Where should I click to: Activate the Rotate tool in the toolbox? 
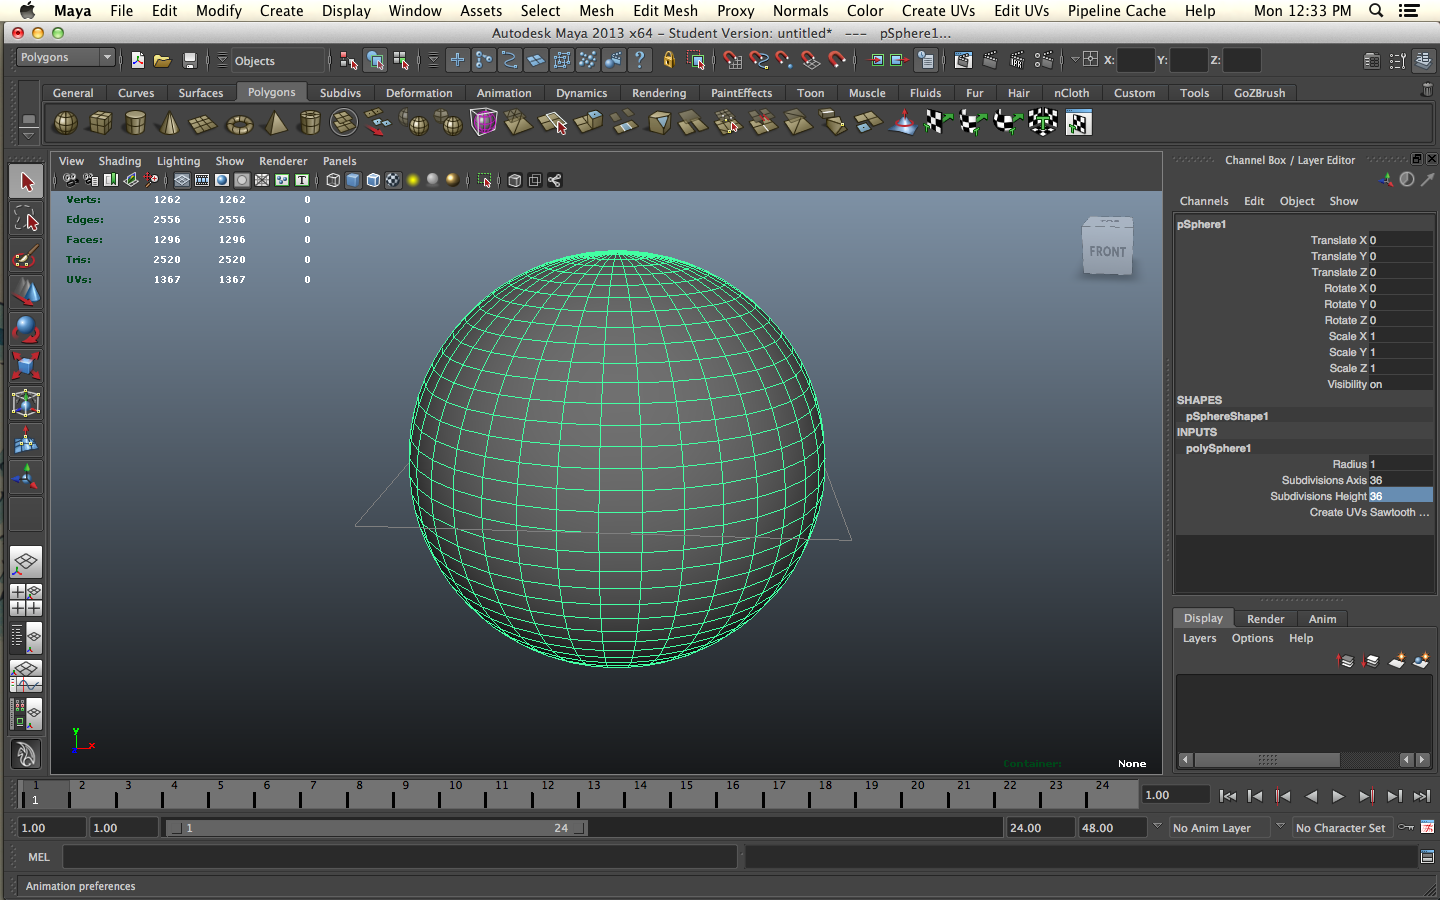[x=26, y=330]
